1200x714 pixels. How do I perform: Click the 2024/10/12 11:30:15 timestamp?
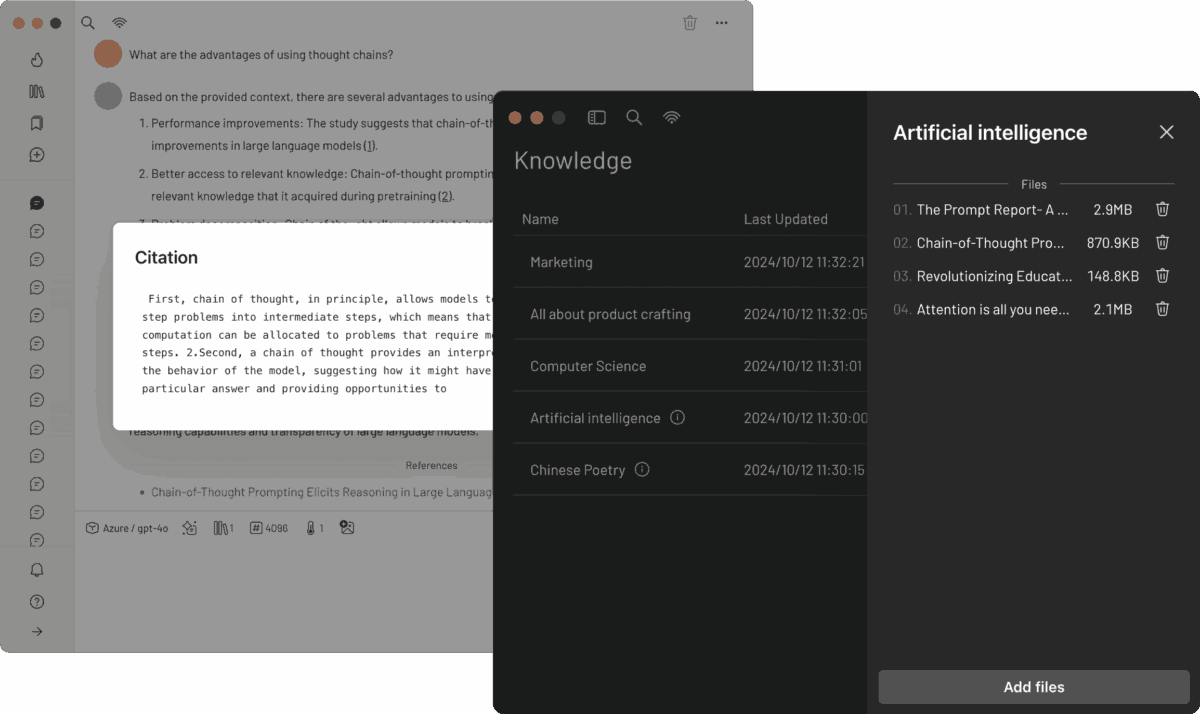pos(805,470)
